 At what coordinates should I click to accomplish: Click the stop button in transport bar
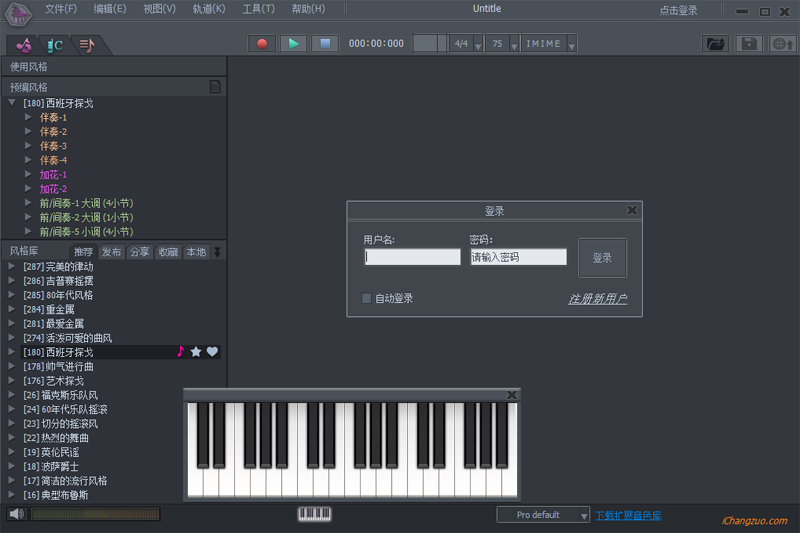click(323, 44)
